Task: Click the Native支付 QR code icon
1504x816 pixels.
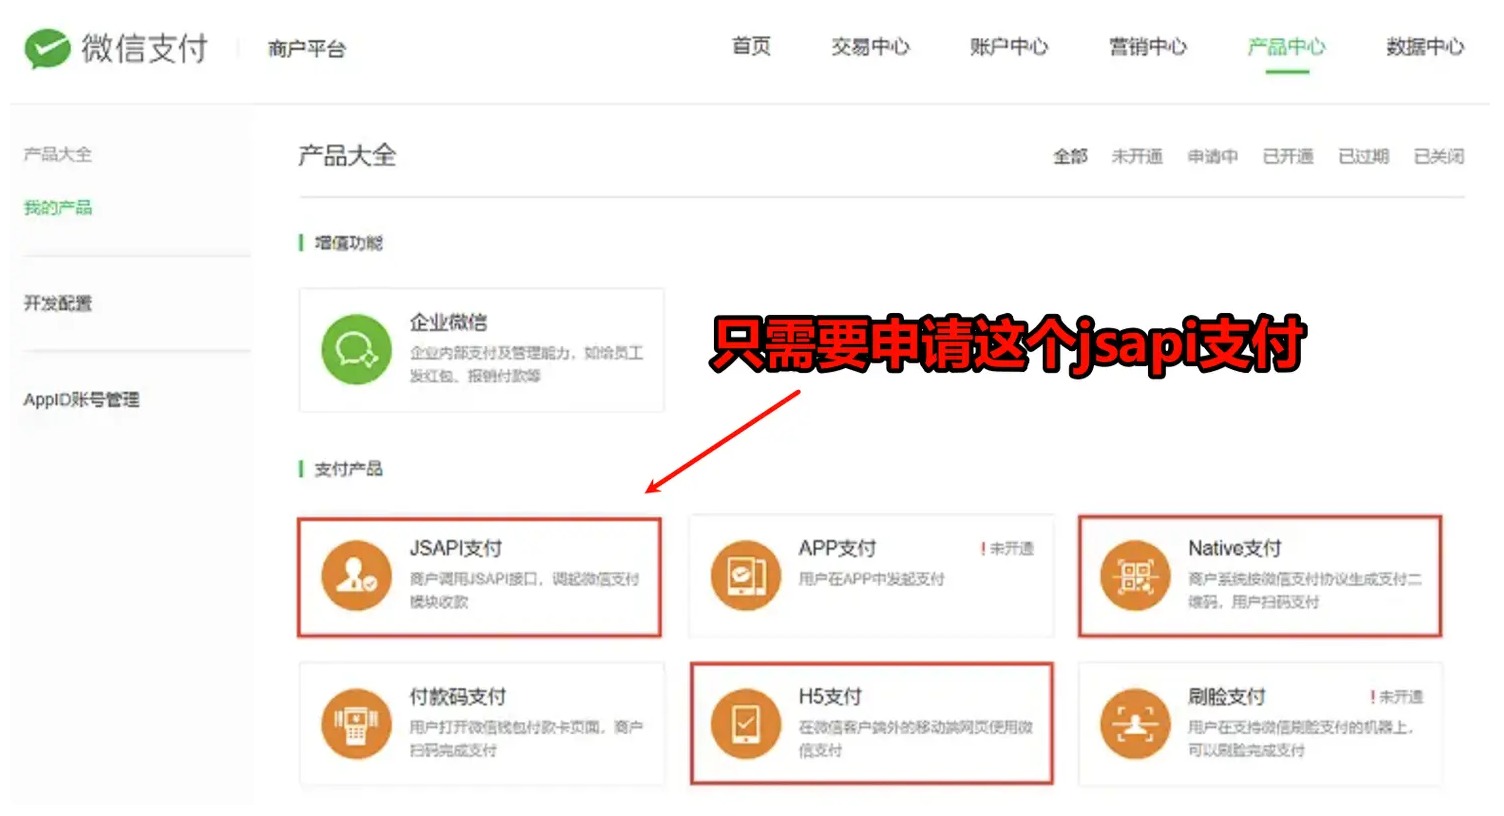Action: (x=1134, y=576)
